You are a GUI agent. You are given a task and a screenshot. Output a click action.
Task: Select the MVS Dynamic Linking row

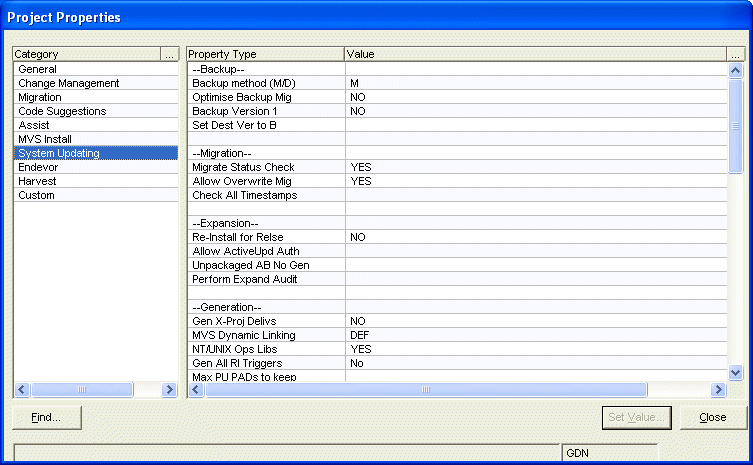pos(243,335)
